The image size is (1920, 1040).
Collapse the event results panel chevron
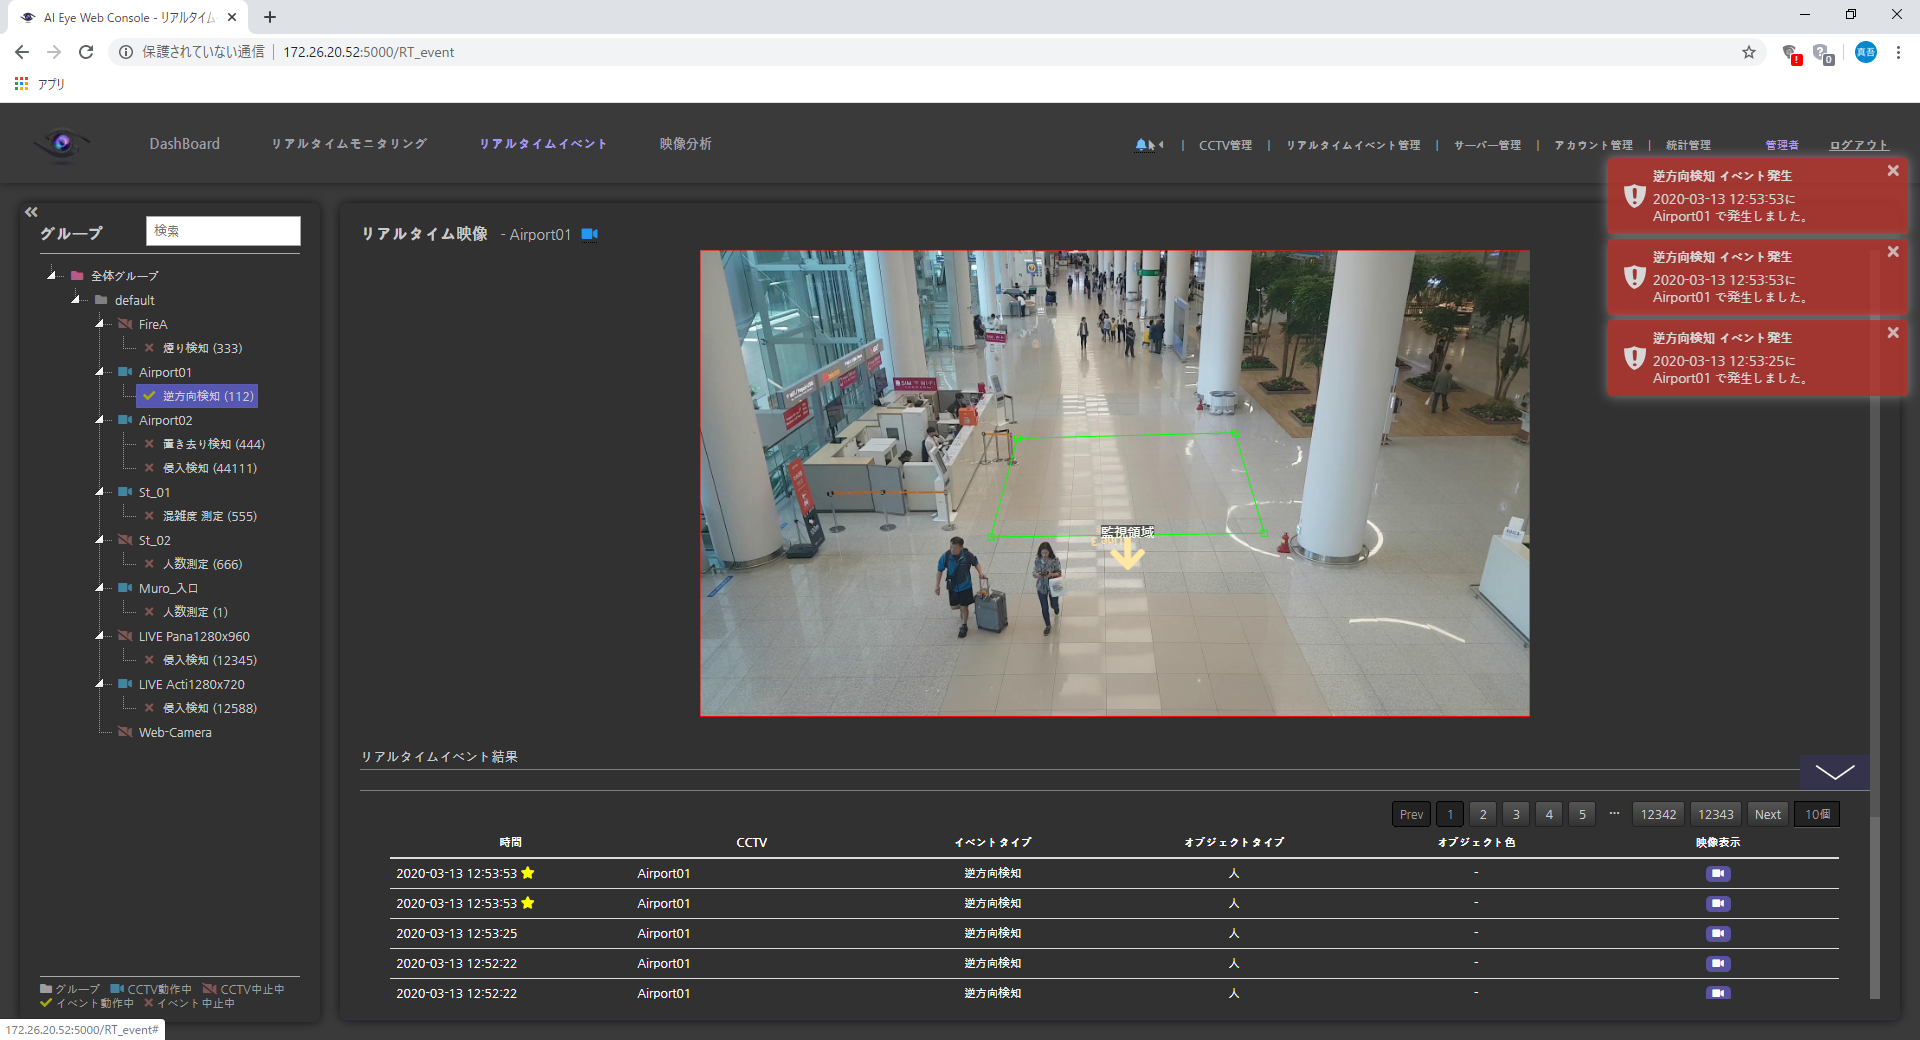click(x=1834, y=772)
